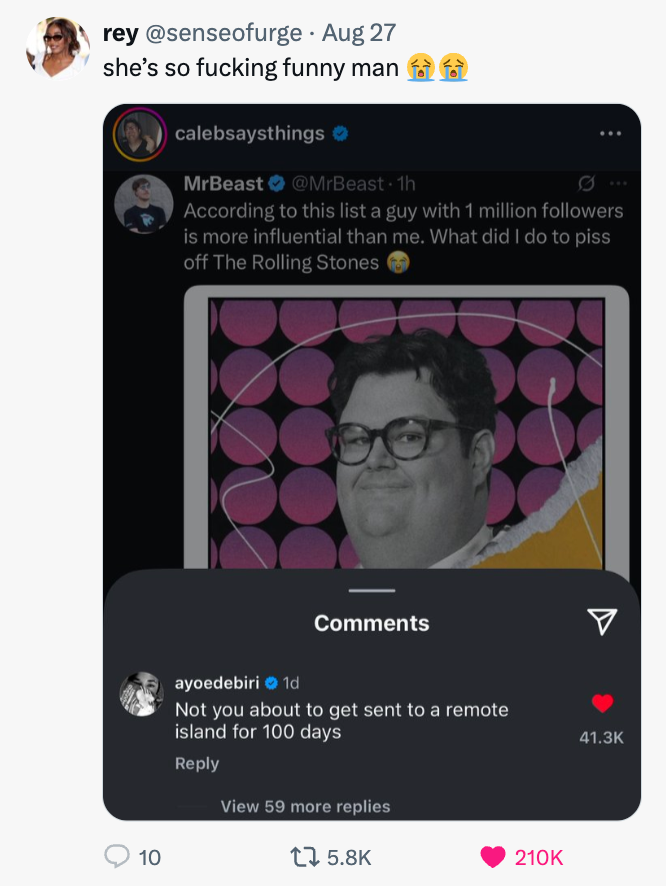
Task: Expand View 59 more replies
Action: 306,806
